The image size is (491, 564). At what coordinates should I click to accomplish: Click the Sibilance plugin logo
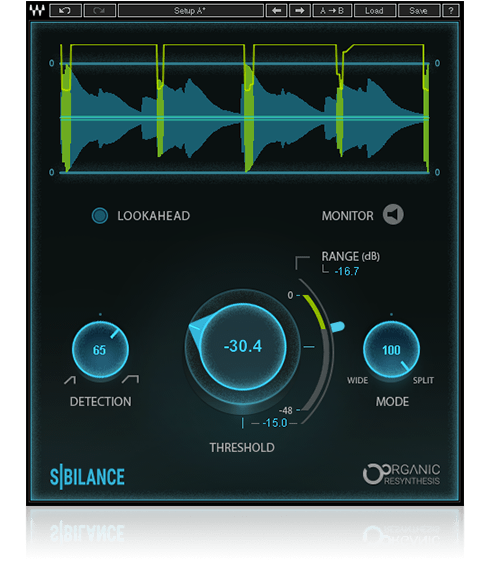(x=87, y=477)
